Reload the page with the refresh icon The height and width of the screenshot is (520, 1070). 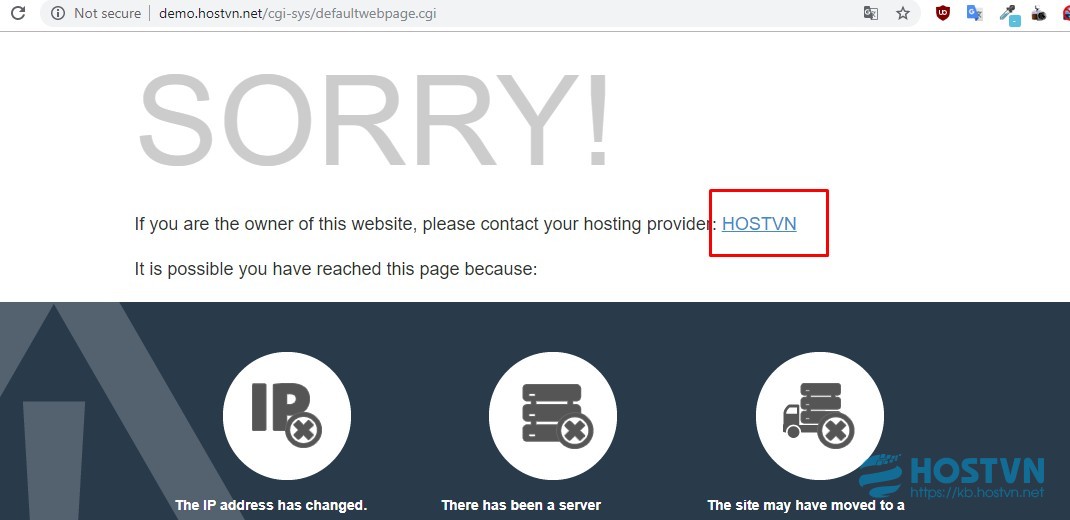[18, 12]
